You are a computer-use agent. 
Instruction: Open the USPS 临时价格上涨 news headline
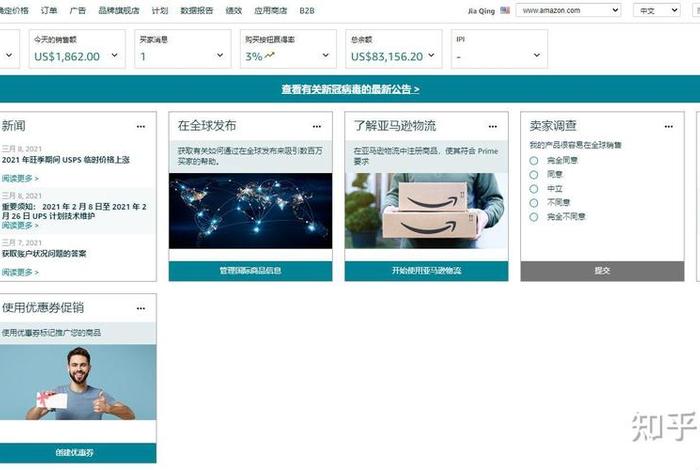pos(66,160)
